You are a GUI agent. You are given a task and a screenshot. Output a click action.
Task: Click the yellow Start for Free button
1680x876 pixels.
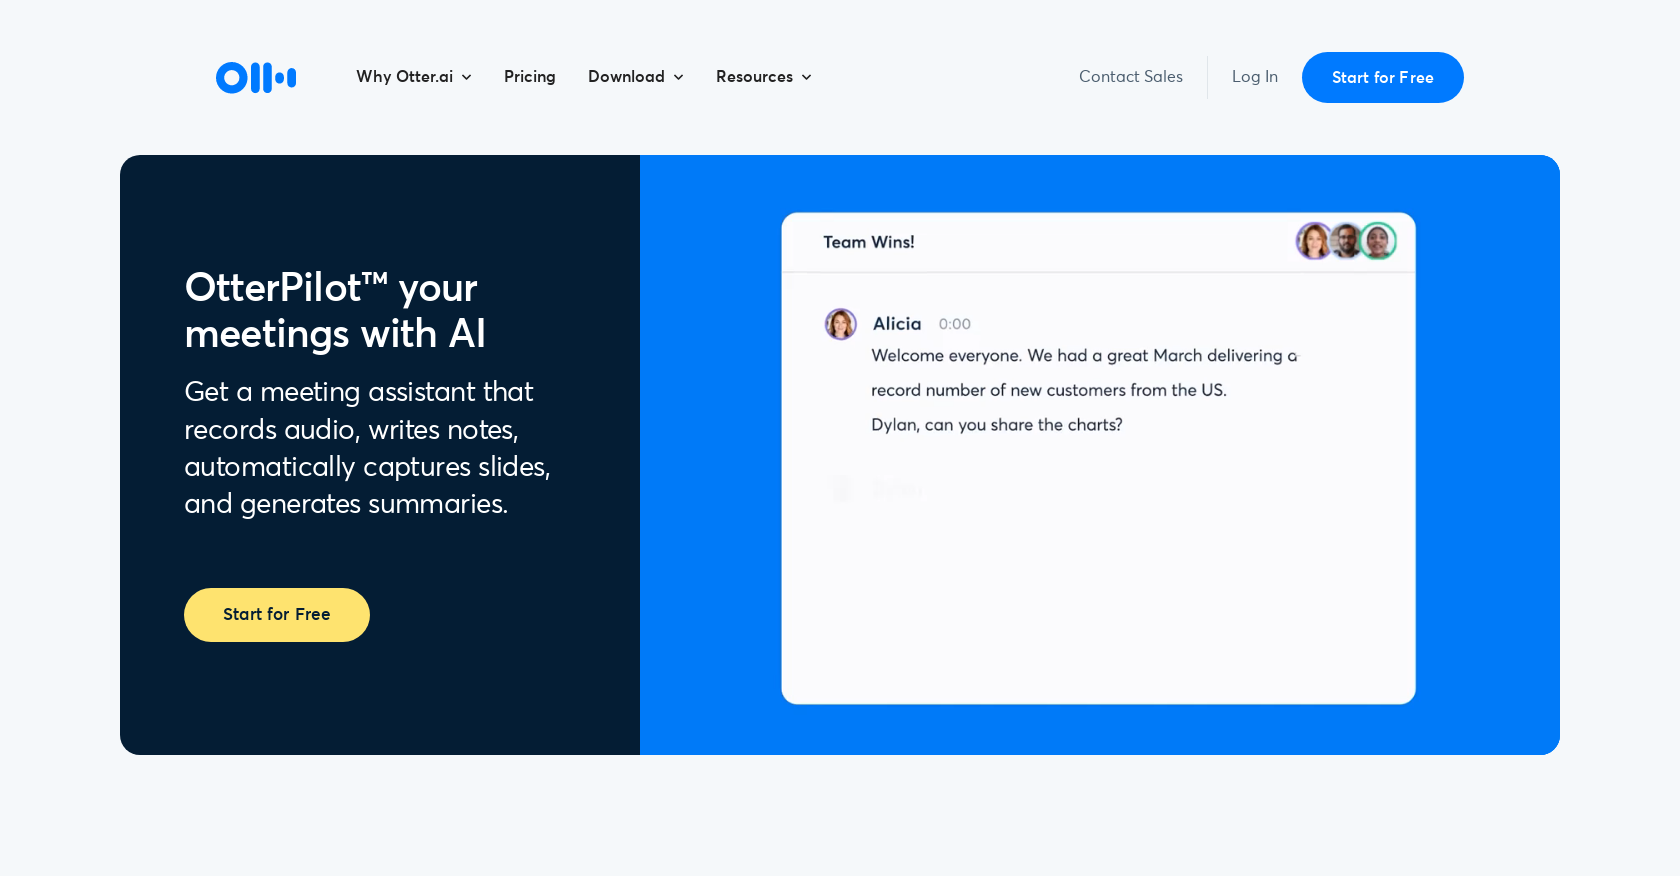click(x=277, y=615)
